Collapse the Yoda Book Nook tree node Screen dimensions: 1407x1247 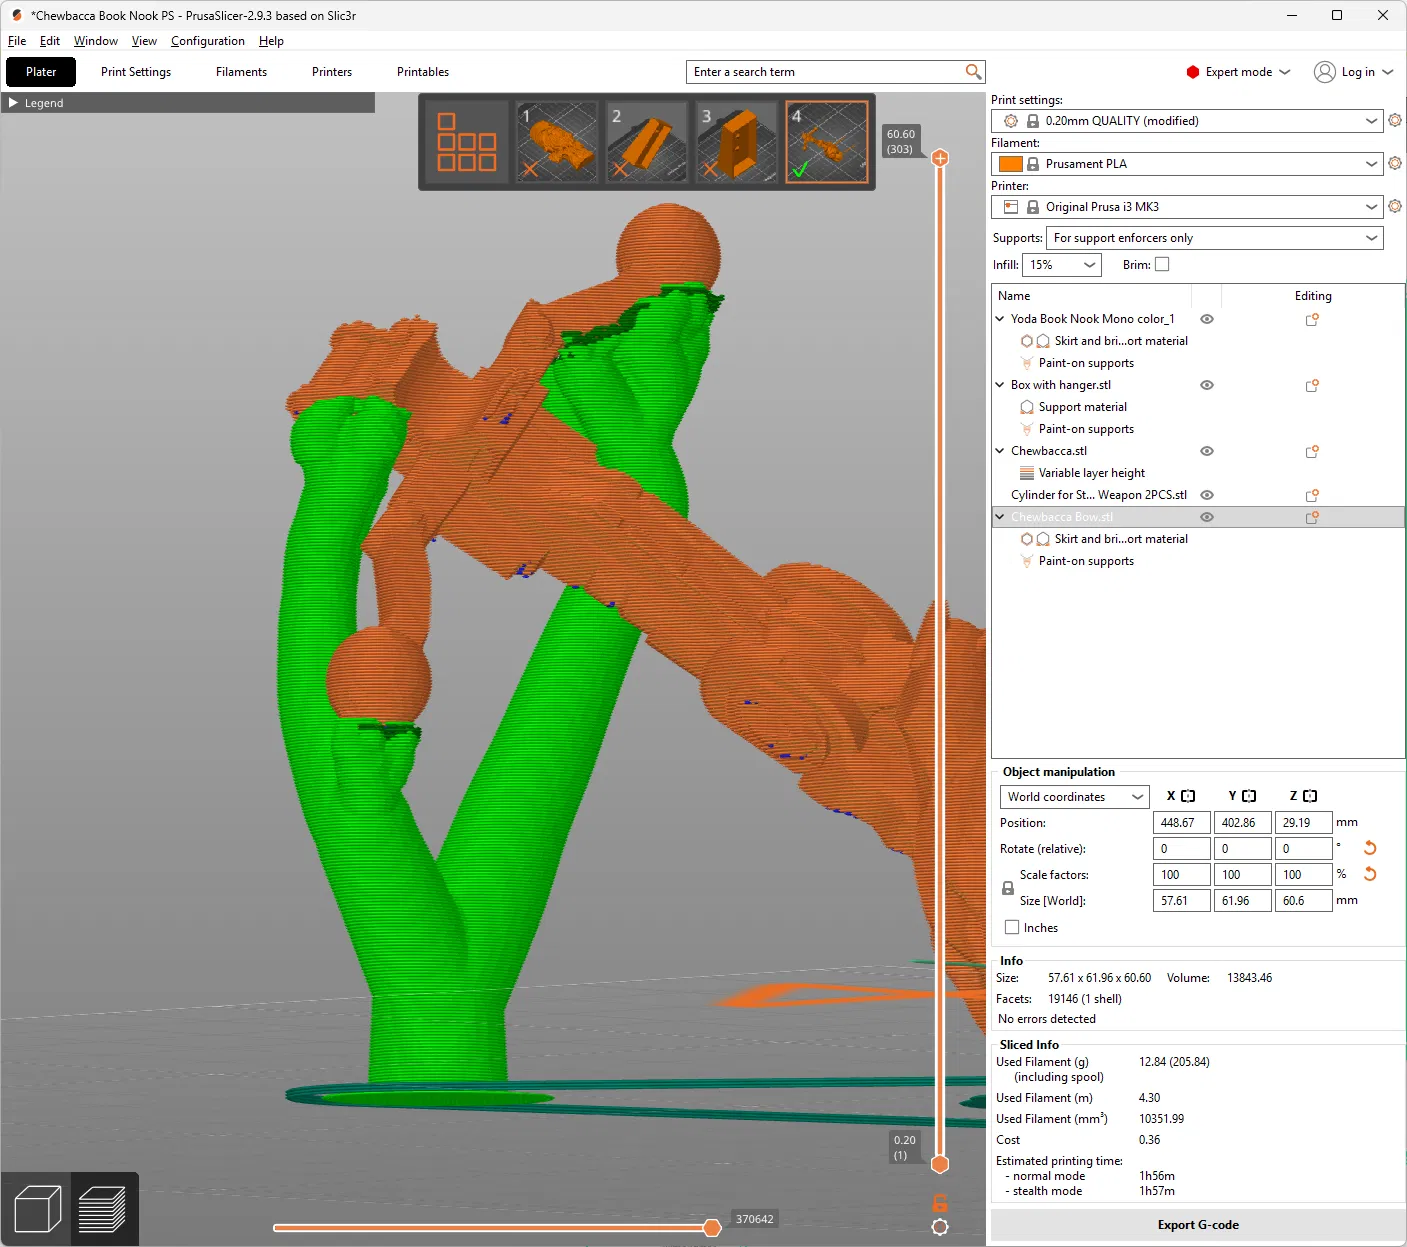(1000, 319)
